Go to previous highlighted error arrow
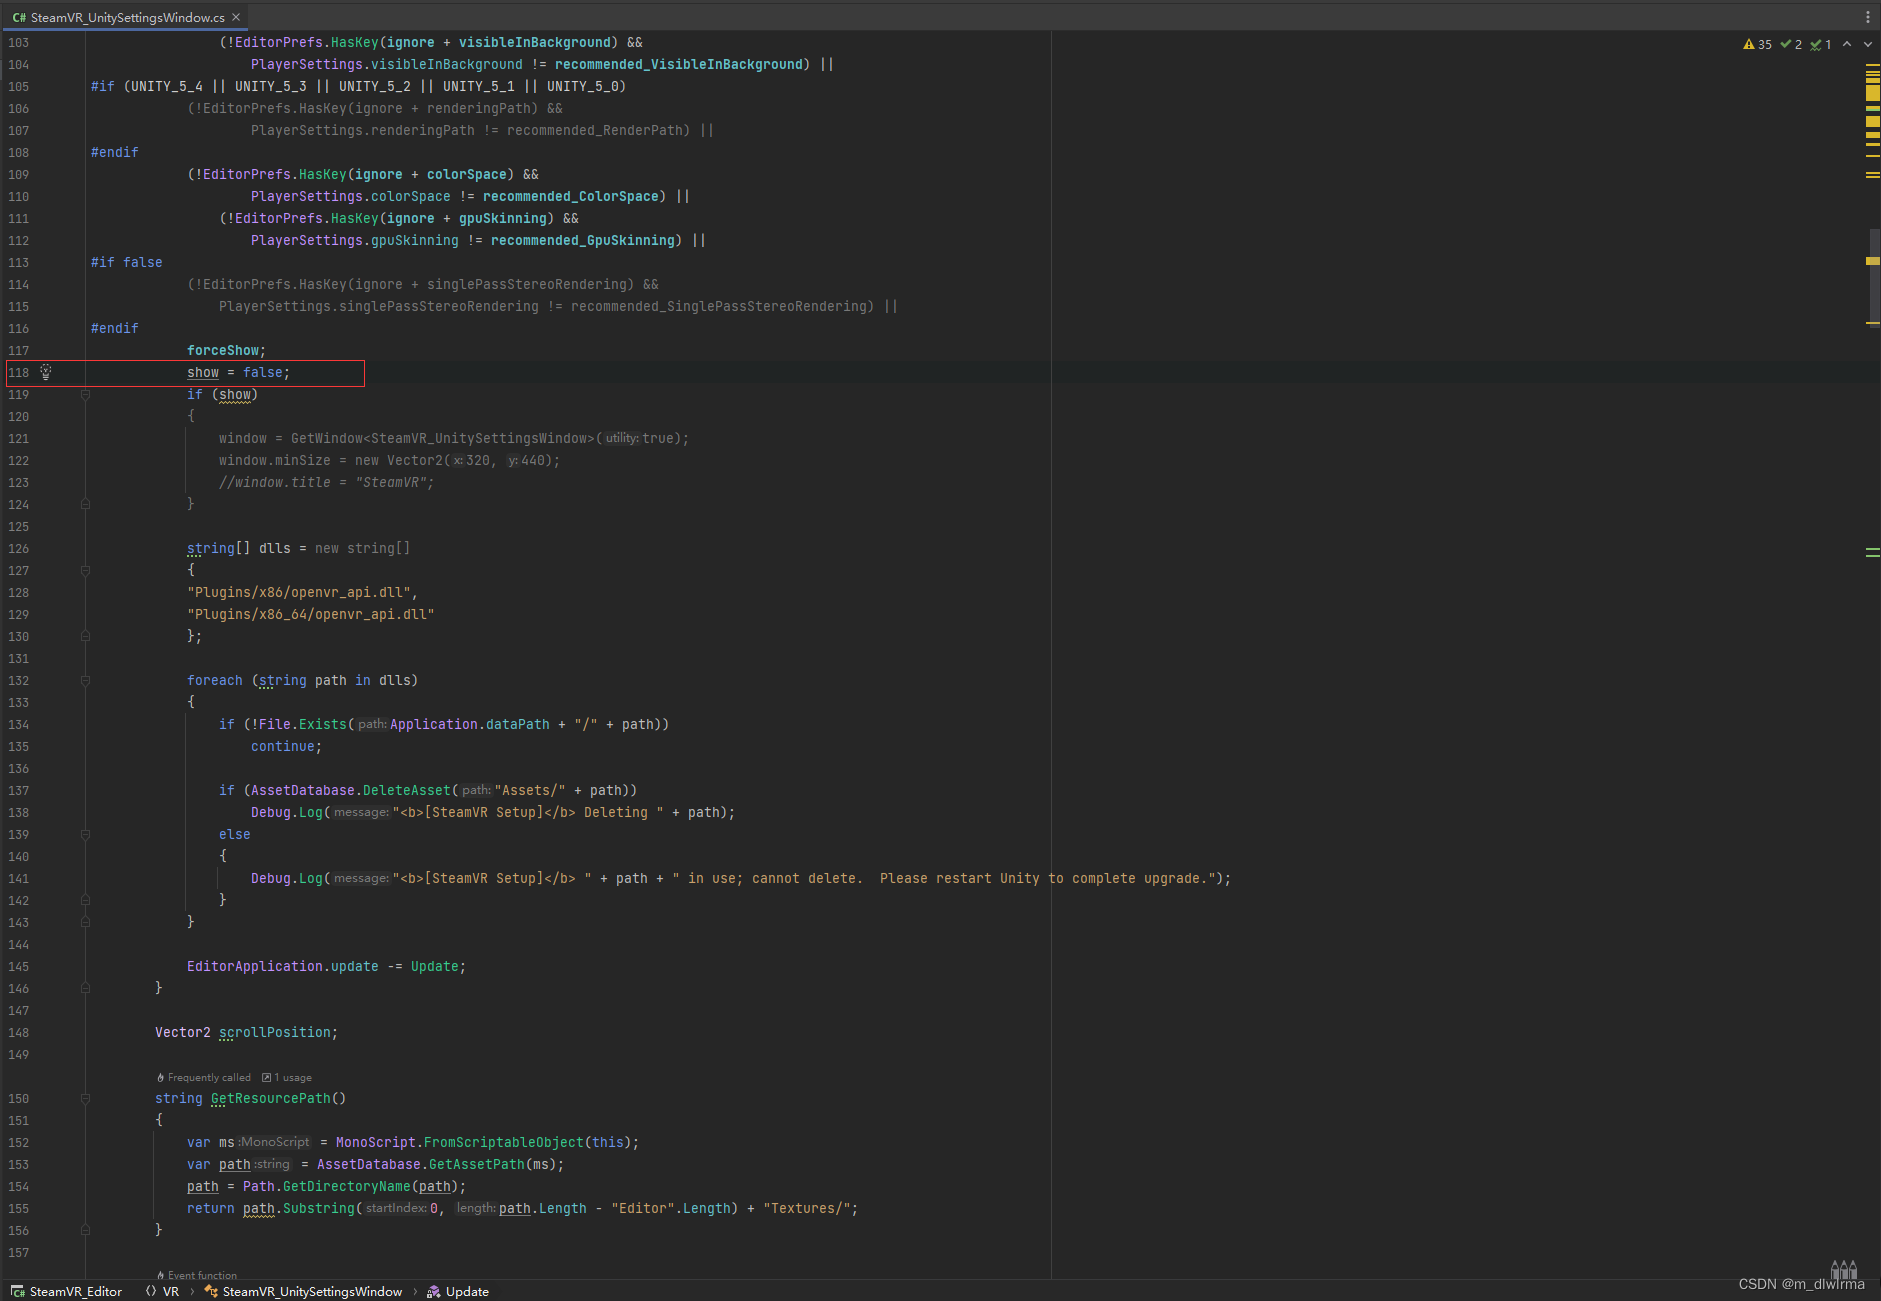This screenshot has height=1301, width=1881. click(1847, 44)
